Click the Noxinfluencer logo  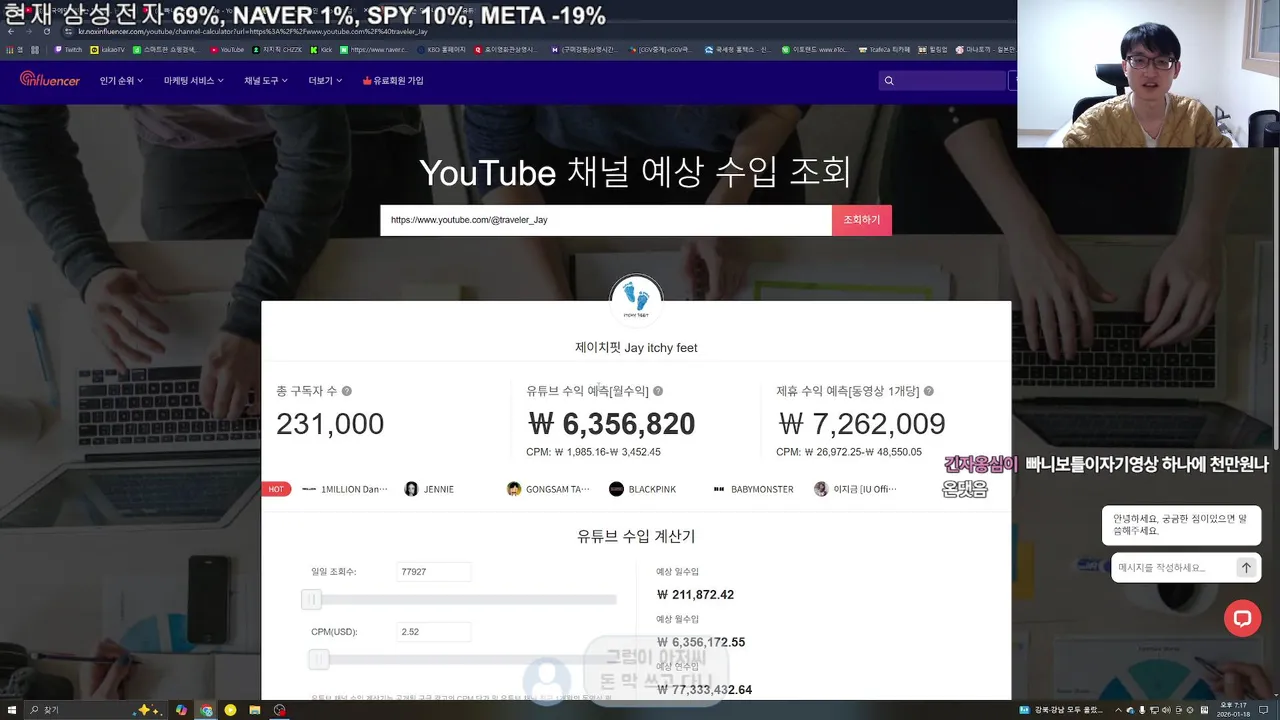pos(49,80)
